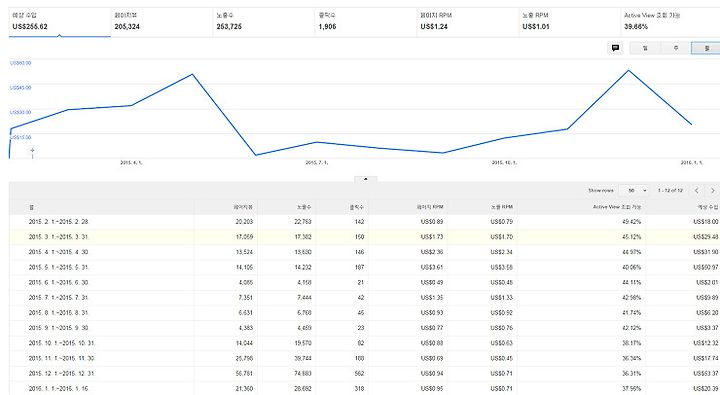Image resolution: width=720 pixels, height=395 pixels.
Task: Click row 2015. 8. 1.~2015. 8. 31.
Action: point(365,313)
